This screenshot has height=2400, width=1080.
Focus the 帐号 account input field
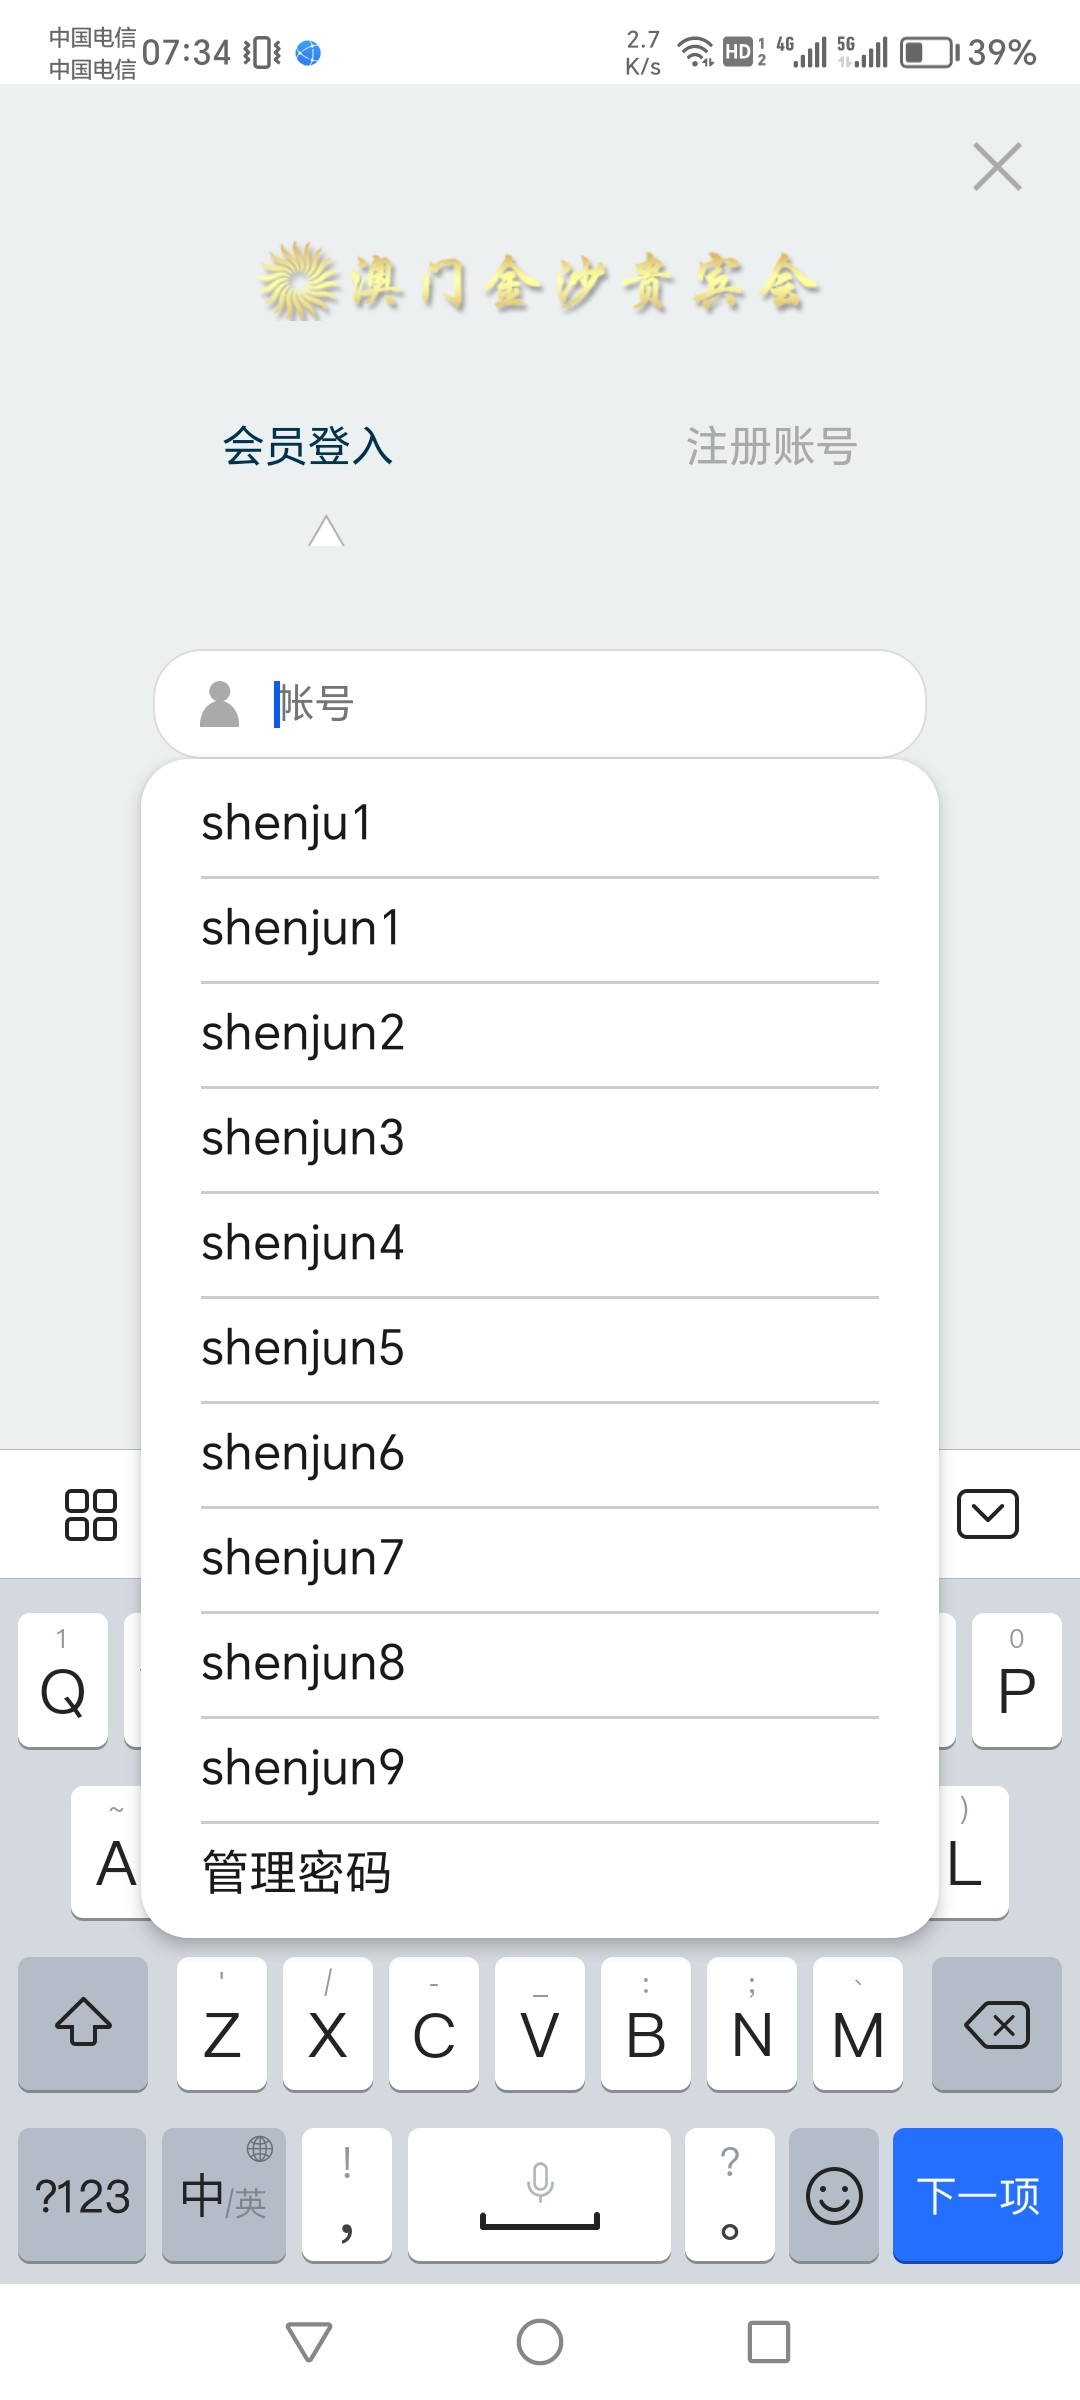[x=580, y=704]
